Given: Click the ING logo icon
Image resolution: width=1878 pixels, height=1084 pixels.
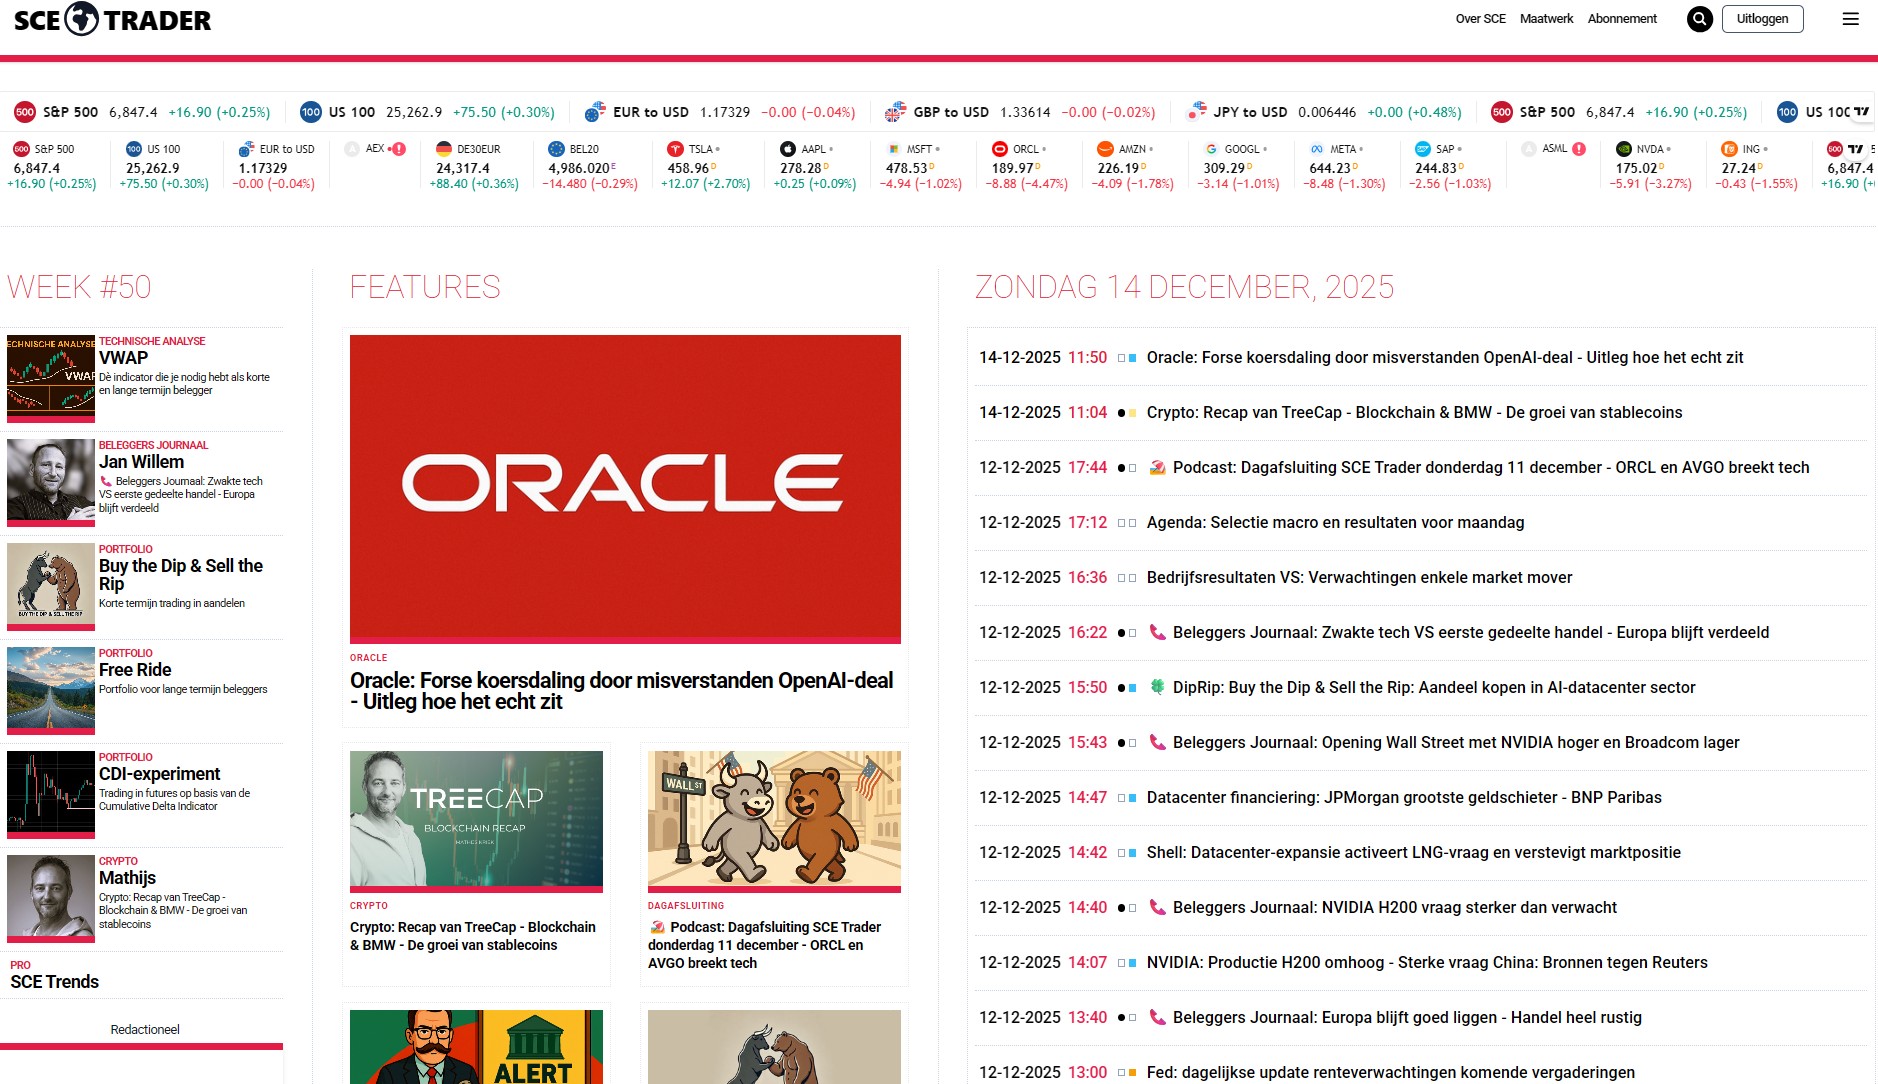Looking at the screenshot, I should (1729, 149).
